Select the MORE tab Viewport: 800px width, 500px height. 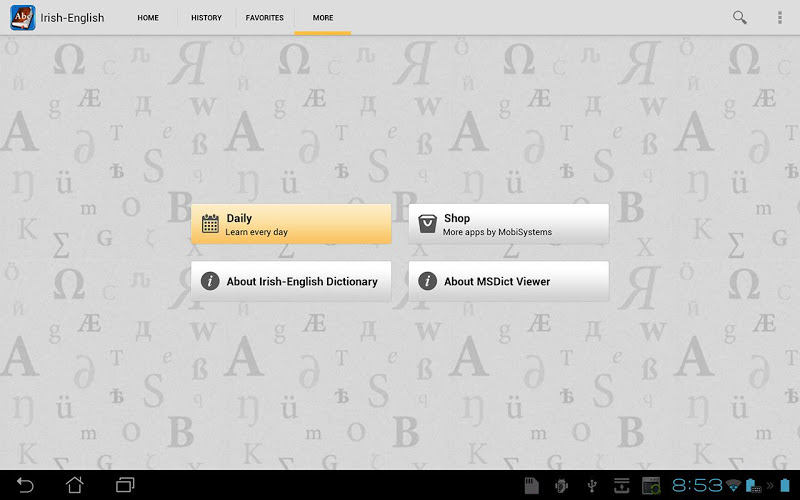pos(322,17)
